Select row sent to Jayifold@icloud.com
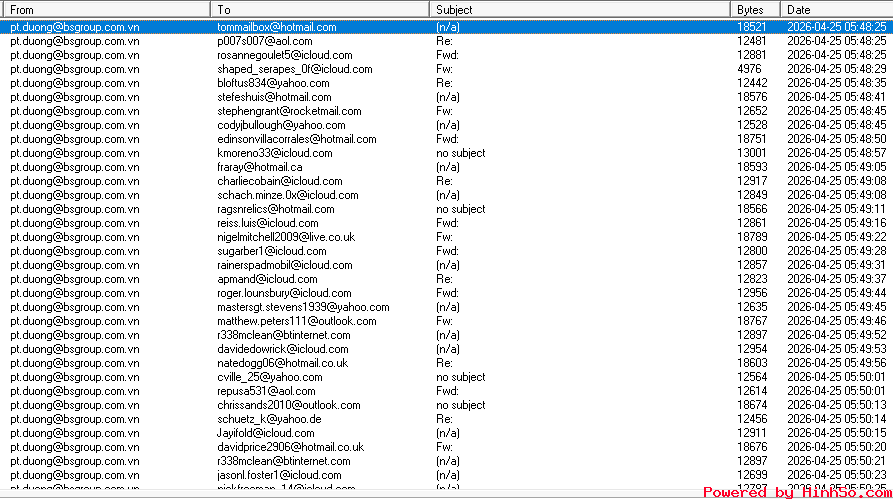The height and width of the screenshot is (499, 893). click(446, 433)
